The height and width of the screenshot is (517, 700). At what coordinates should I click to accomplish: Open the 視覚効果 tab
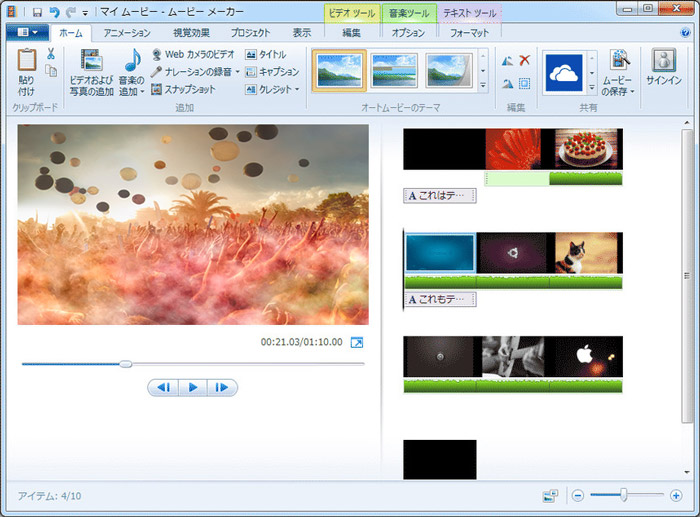click(192, 33)
